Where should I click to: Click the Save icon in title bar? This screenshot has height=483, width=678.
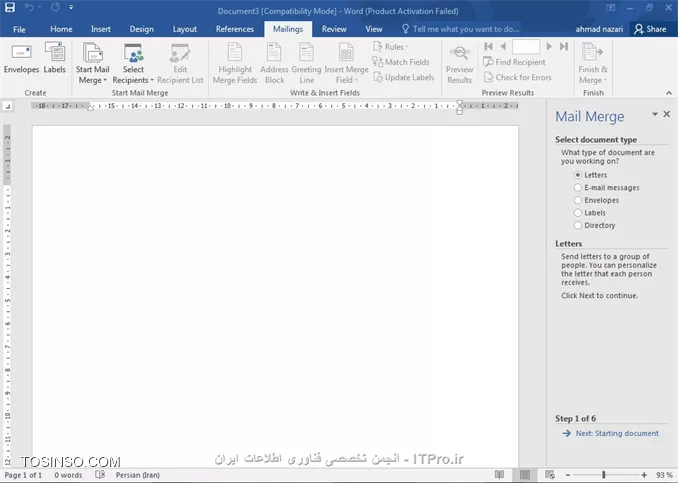(10, 7)
